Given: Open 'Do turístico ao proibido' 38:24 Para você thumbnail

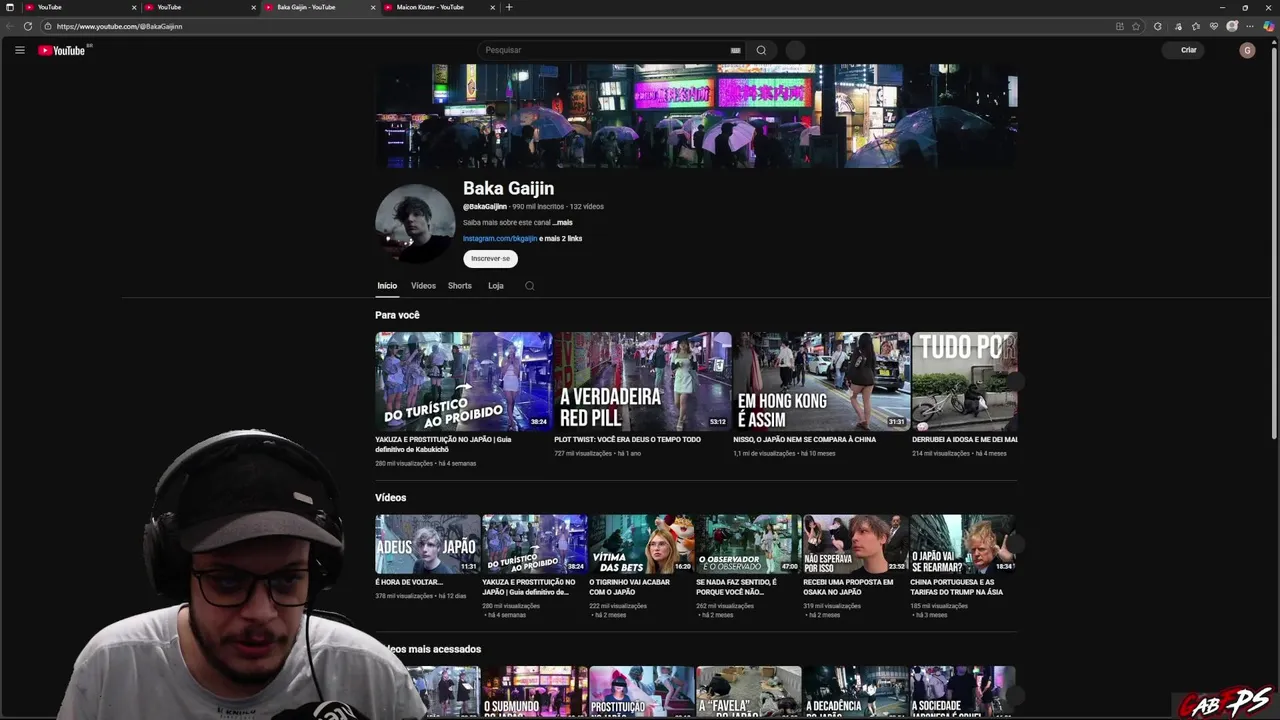Looking at the screenshot, I should click(463, 381).
